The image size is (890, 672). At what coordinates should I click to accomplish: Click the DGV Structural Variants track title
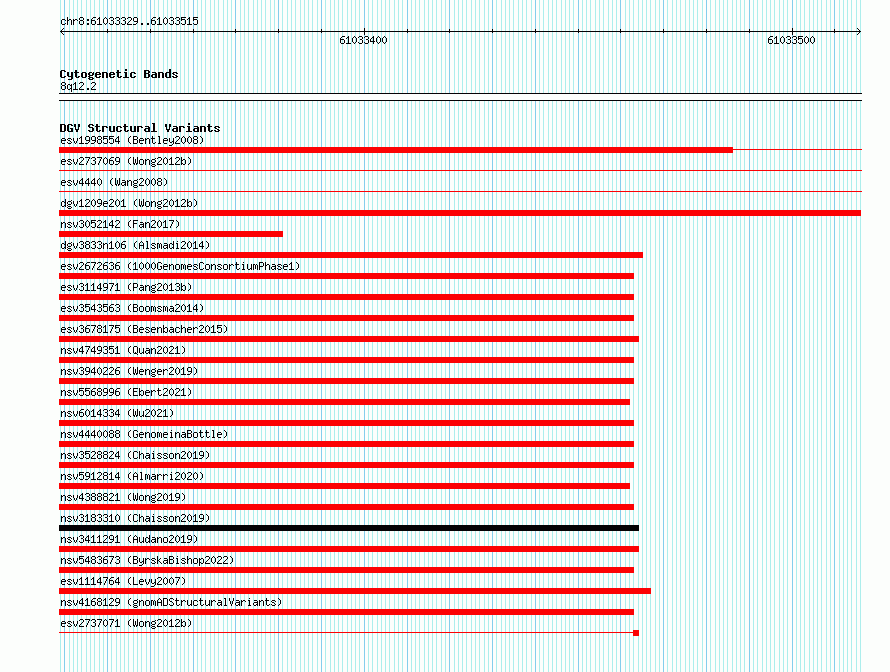[140, 128]
